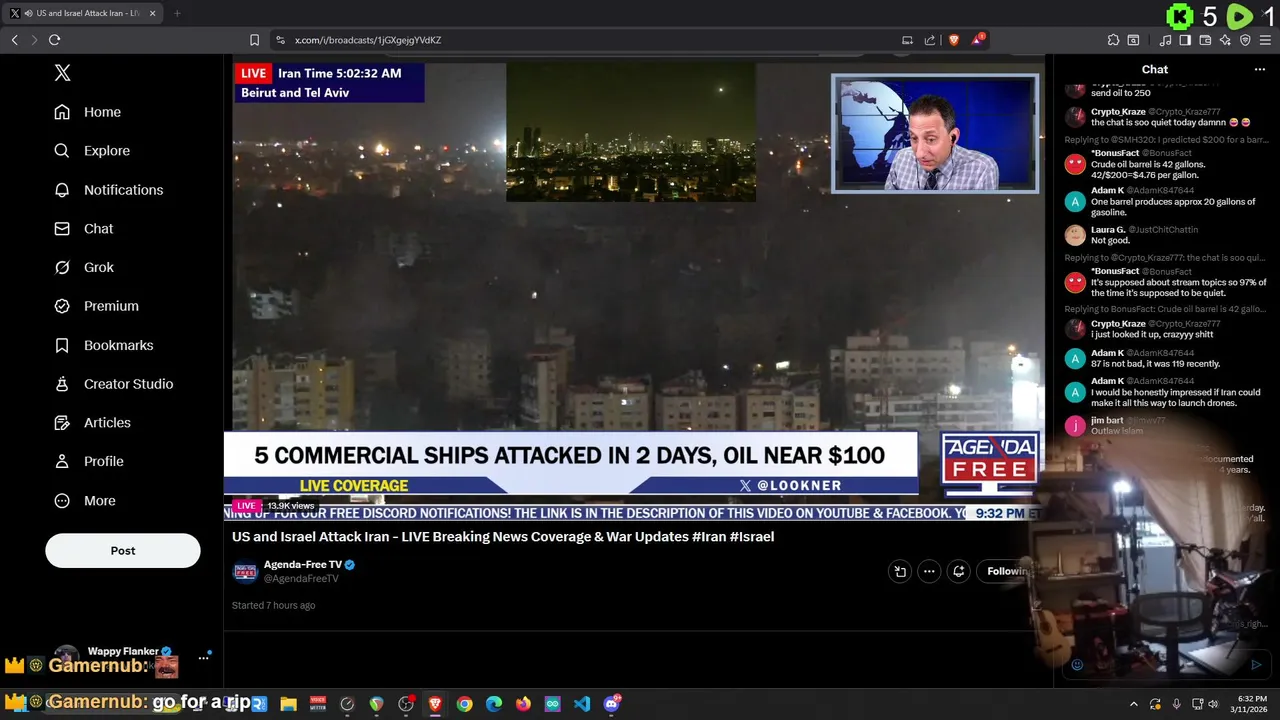Open broadcast three-dot options menu
Image resolution: width=1280 pixels, height=720 pixels.
tap(929, 572)
